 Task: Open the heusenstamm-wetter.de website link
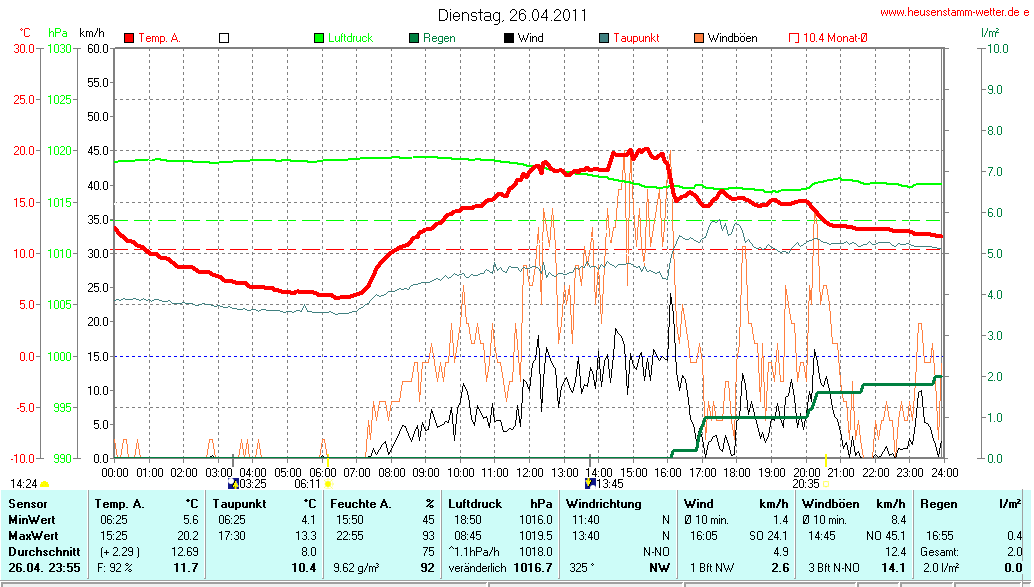pyautogui.click(x=954, y=12)
